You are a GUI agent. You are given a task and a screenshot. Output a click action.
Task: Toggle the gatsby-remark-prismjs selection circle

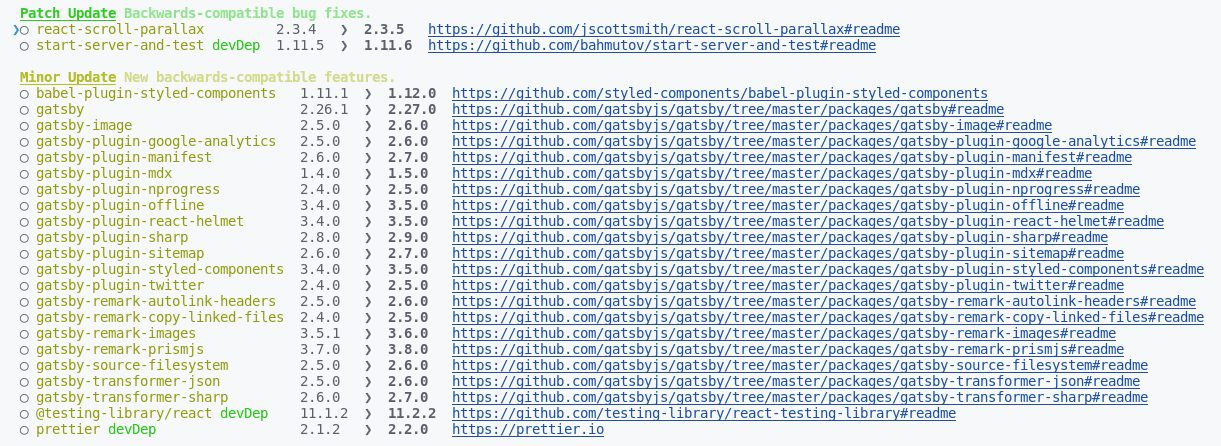(x=24, y=350)
